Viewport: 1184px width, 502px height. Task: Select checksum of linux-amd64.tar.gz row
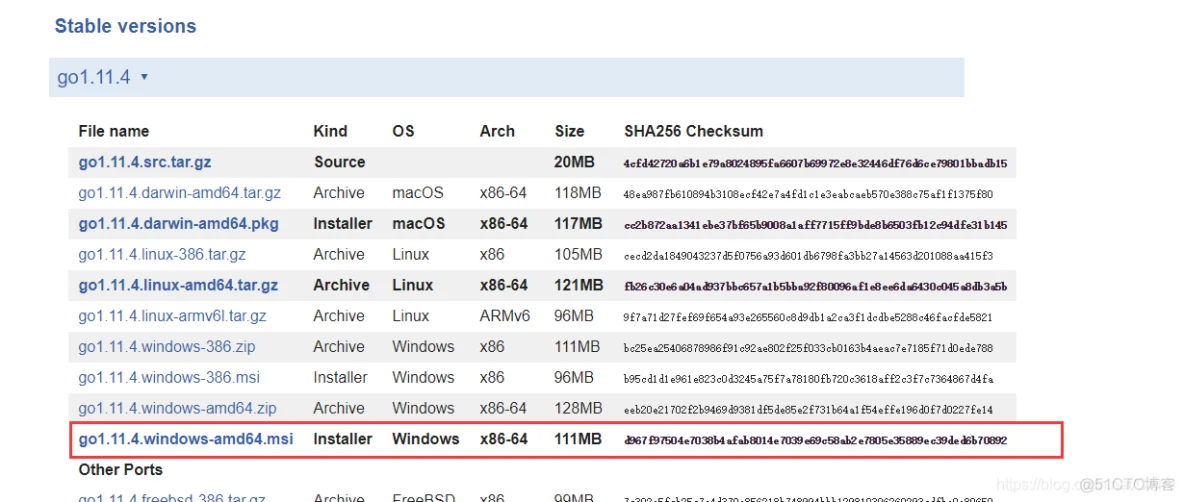pos(816,287)
